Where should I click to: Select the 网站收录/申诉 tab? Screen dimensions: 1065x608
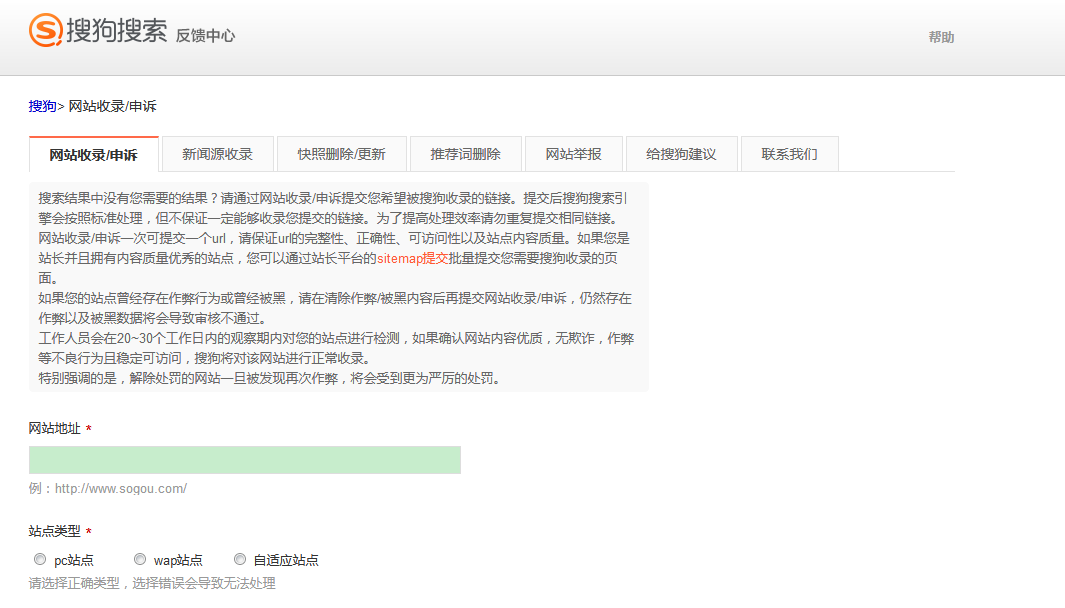94,155
